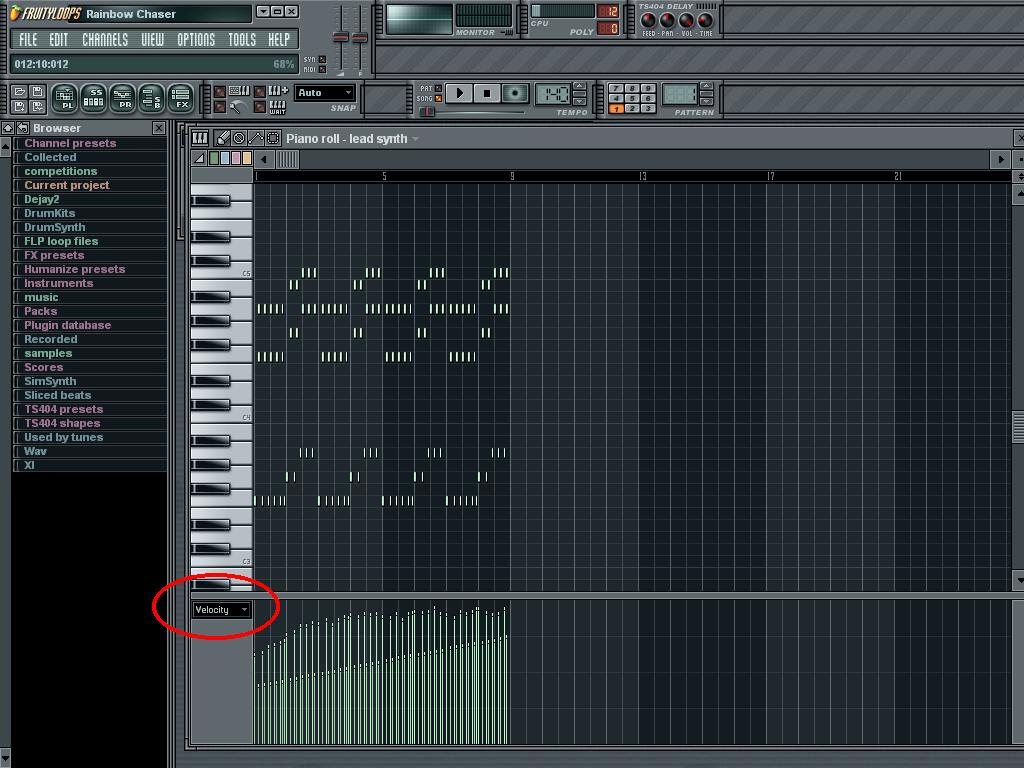The image size is (1024, 768).
Task: Enable SONG mode
Action: pyautogui.click(x=438, y=99)
